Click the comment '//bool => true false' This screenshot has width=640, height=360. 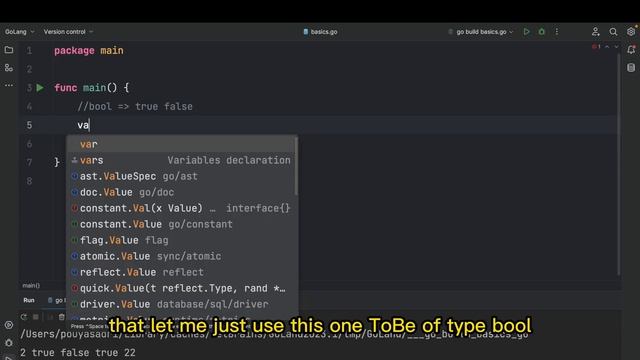point(135,107)
